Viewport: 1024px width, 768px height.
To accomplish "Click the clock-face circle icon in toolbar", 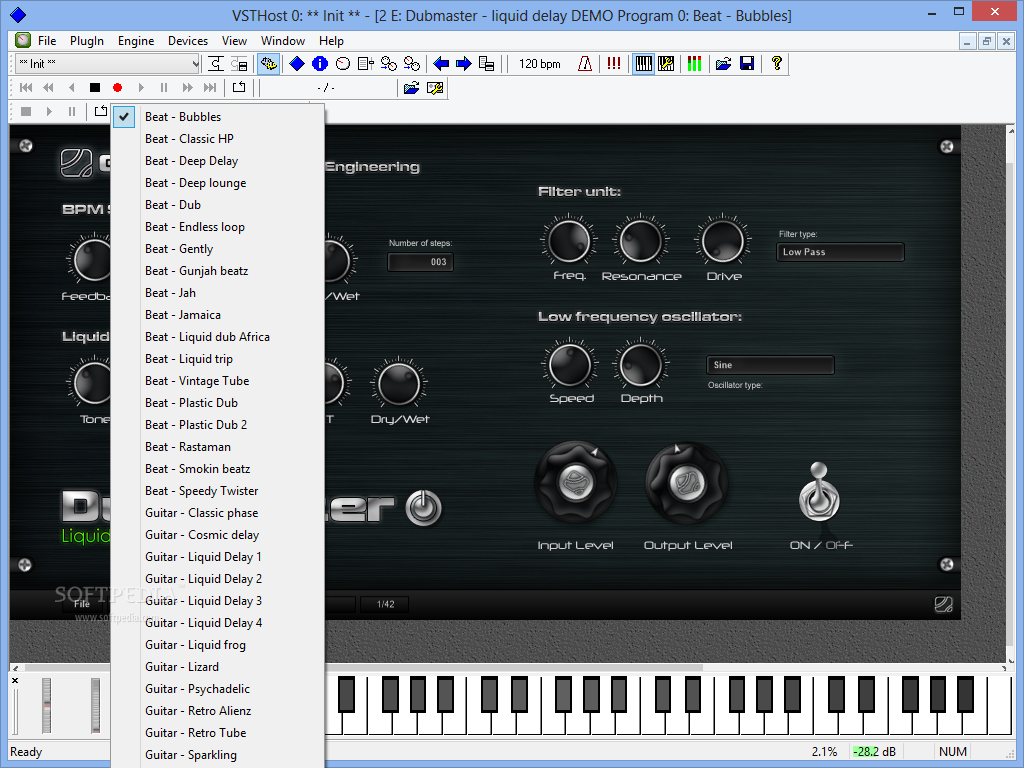I will [x=343, y=63].
